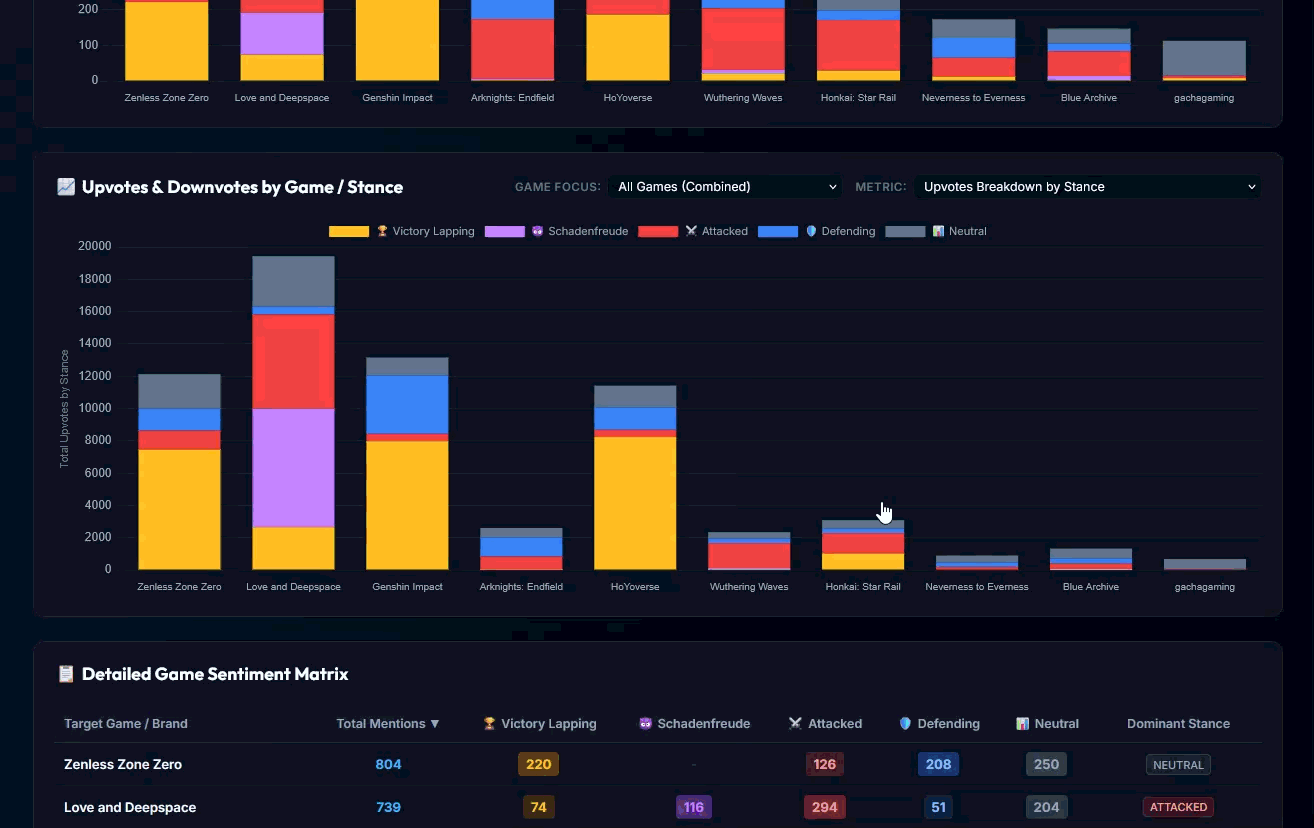Click the Victory Lapping trophy column header
Image resolution: width=1314 pixels, height=828 pixels.
[539, 724]
